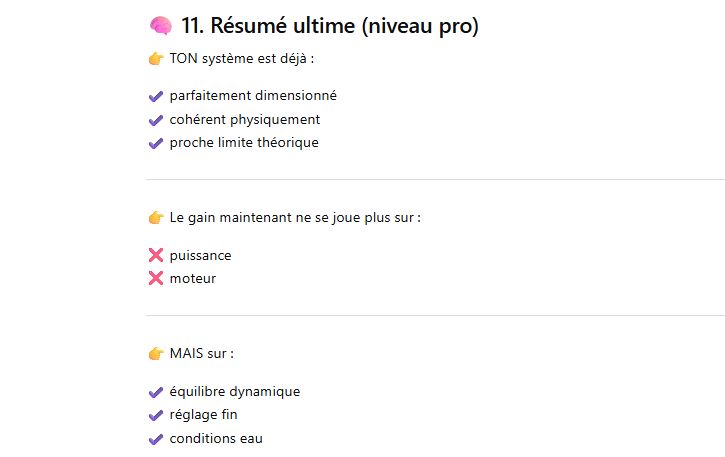Click the red cross next to "moteur"
The image size is (725, 457).
(155, 279)
